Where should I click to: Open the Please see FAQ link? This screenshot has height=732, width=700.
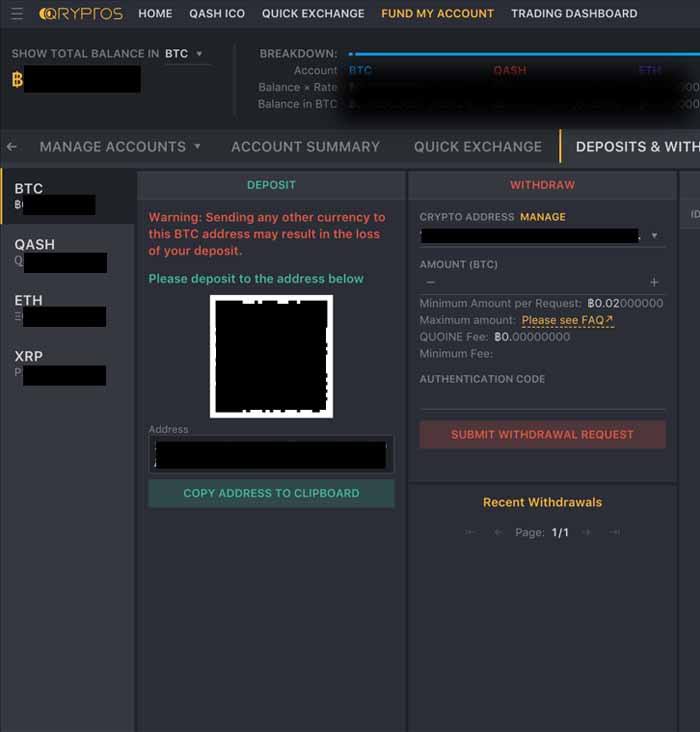pos(567,320)
